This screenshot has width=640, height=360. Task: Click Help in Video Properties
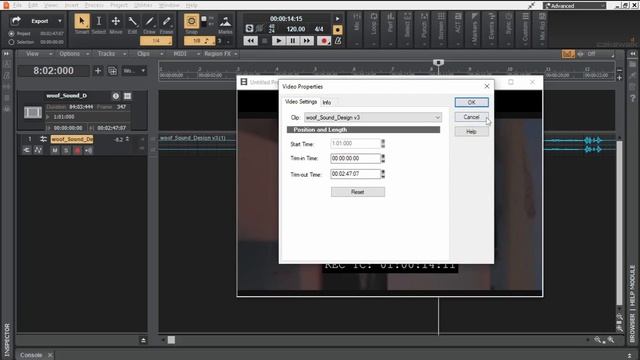(x=471, y=131)
